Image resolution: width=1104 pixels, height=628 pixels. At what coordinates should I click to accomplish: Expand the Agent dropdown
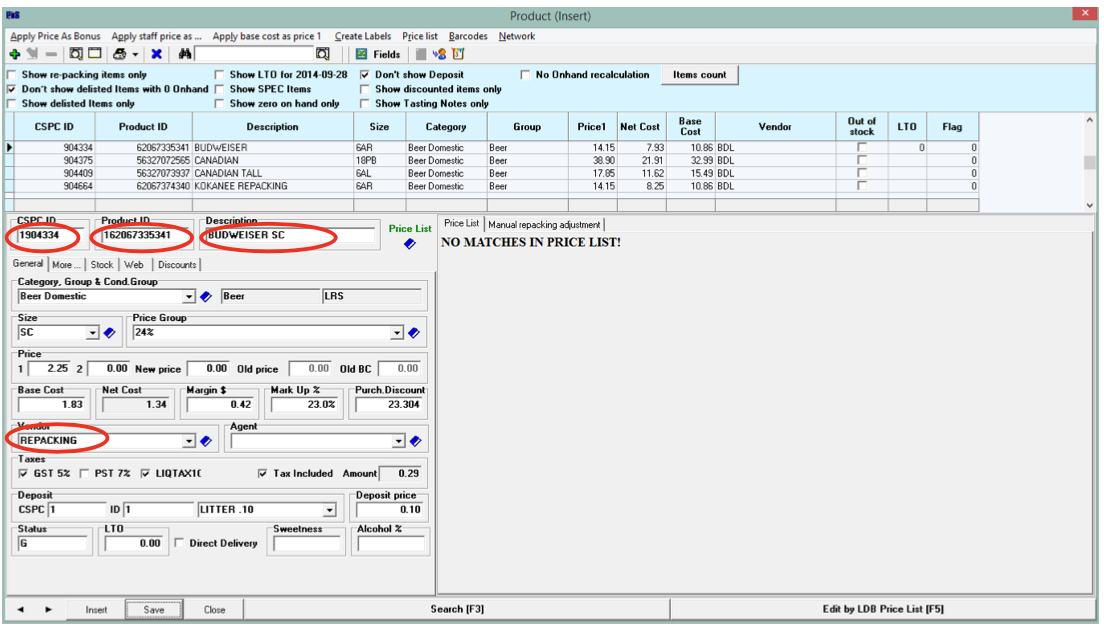tap(399, 441)
